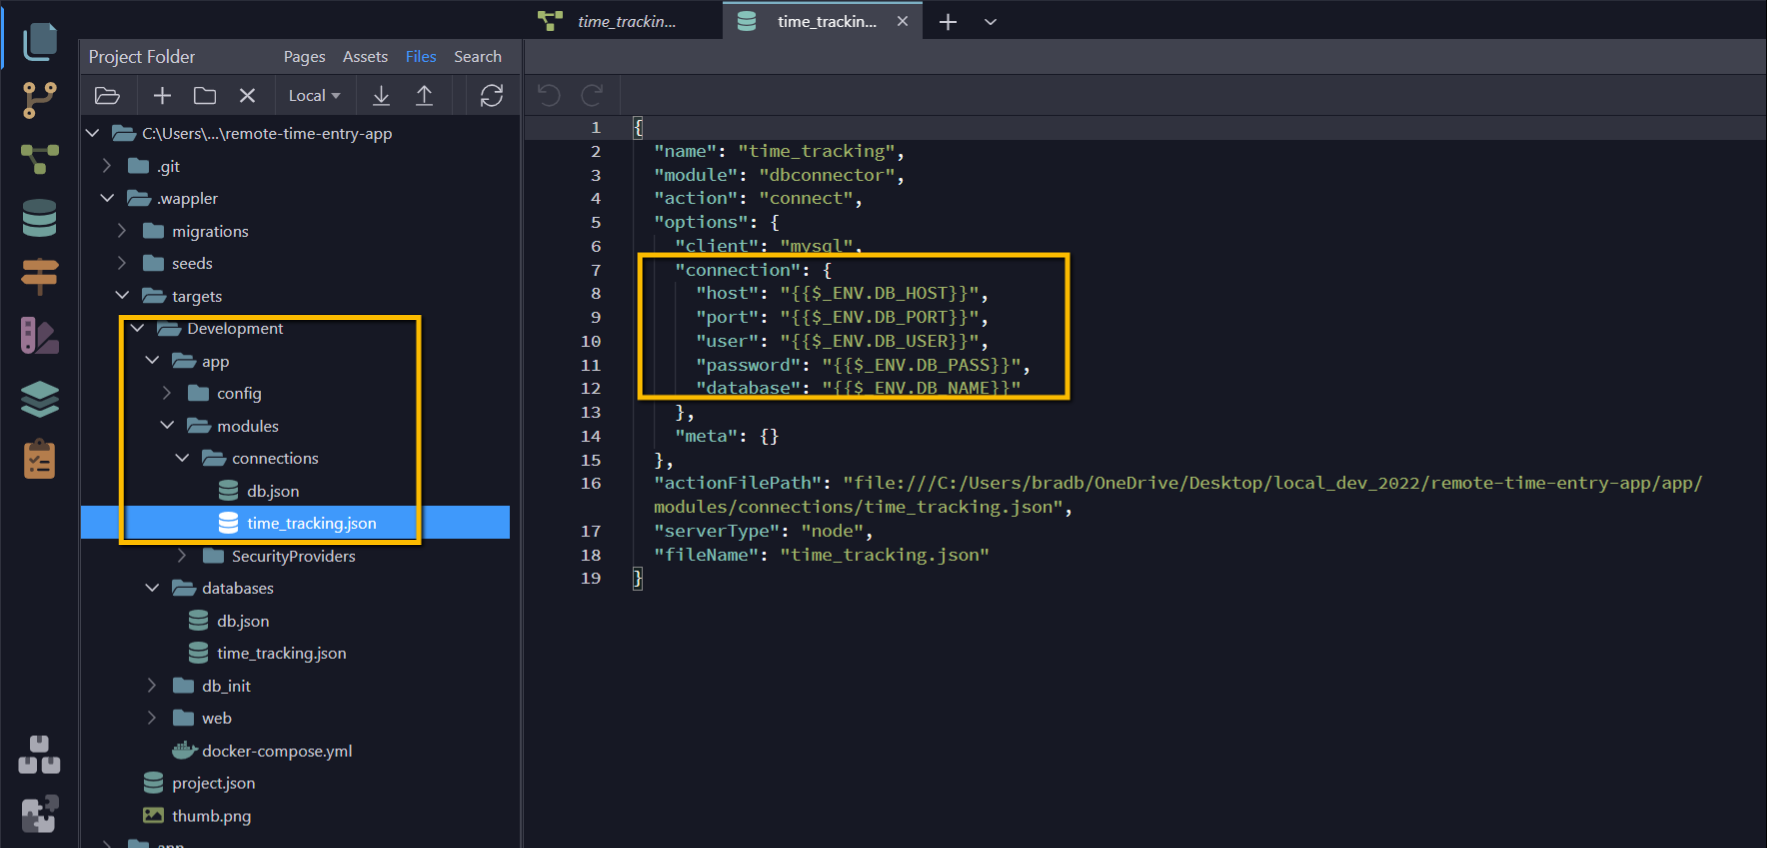The width and height of the screenshot is (1767, 848).
Task: Click the "module": "dbconnector" line
Action: coord(779,175)
